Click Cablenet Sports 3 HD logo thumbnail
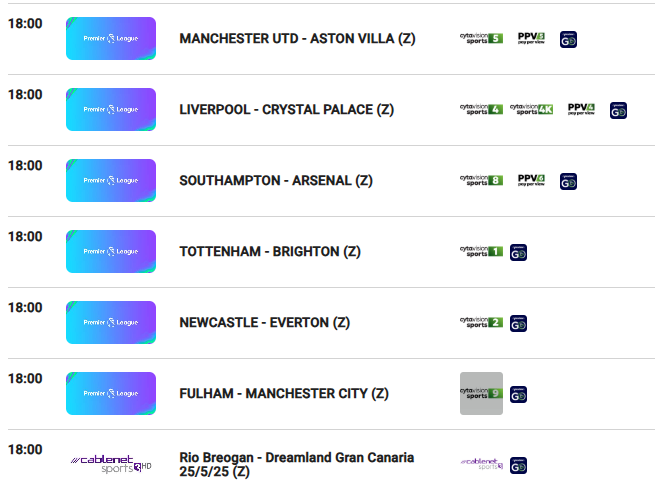655x489 pixels. 111,464
